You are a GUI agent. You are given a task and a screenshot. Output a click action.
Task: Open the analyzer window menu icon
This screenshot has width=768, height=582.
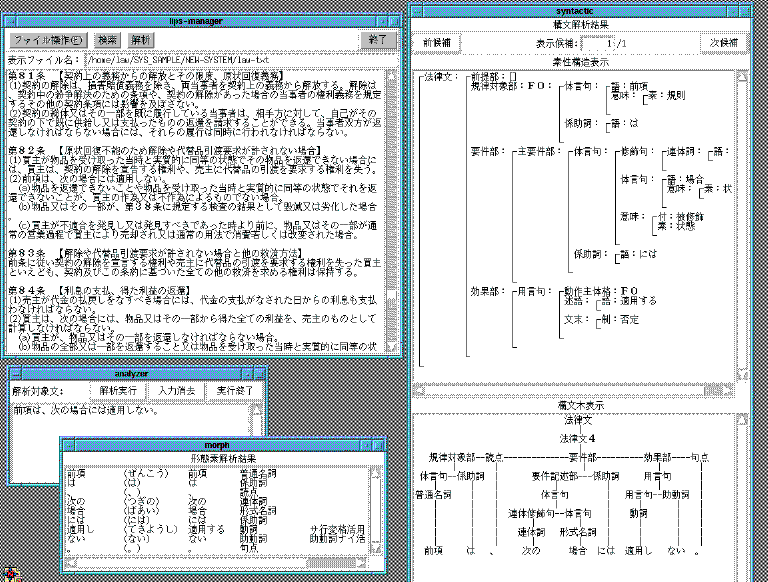click(x=13, y=371)
